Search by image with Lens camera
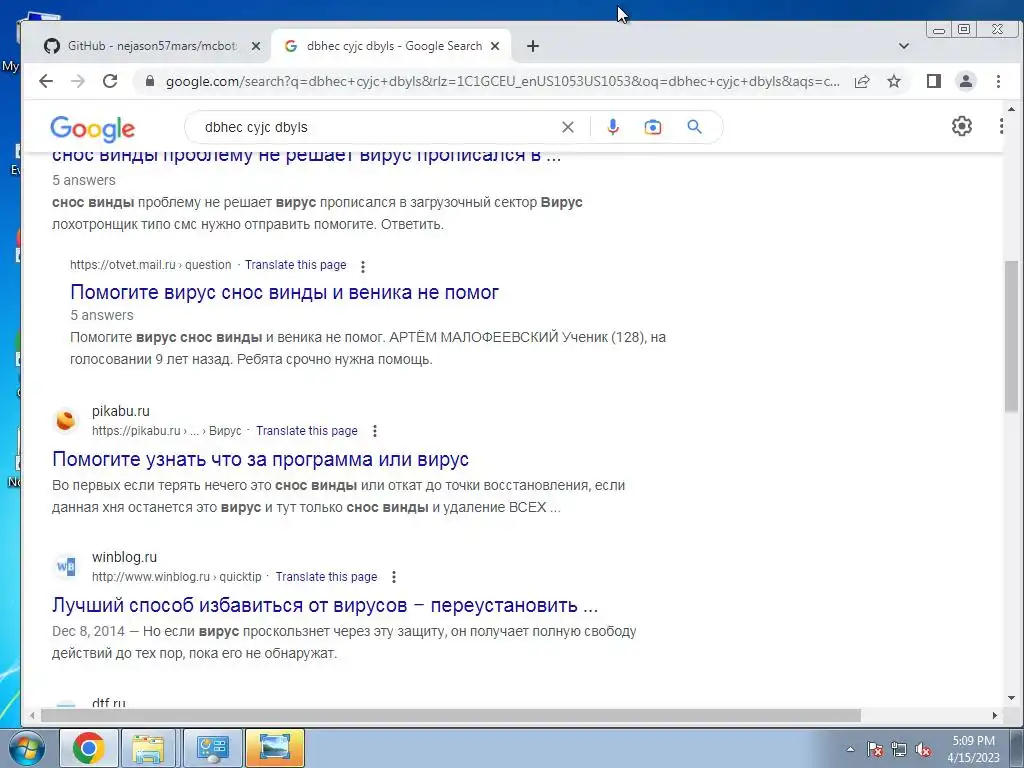The width and height of the screenshot is (1024, 768). (652, 127)
